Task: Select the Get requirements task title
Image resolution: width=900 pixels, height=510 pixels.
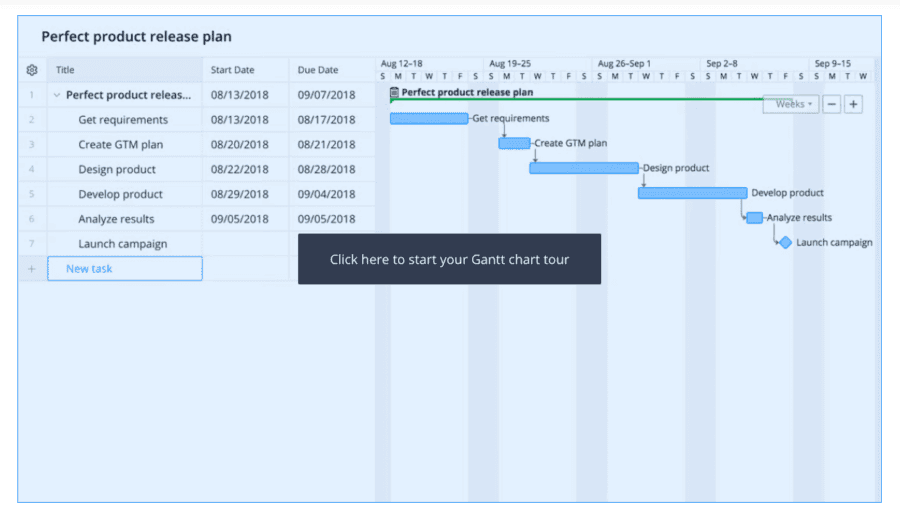Action: pyautogui.click(x=123, y=120)
